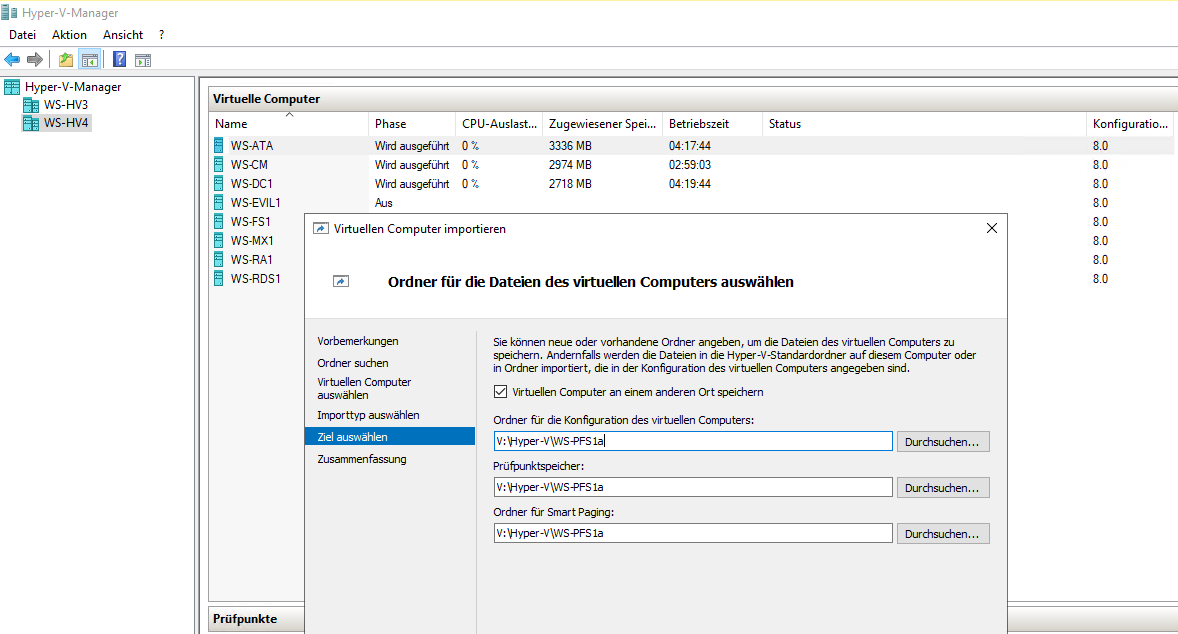Open the Datei menu
The height and width of the screenshot is (634, 1178).
point(23,35)
